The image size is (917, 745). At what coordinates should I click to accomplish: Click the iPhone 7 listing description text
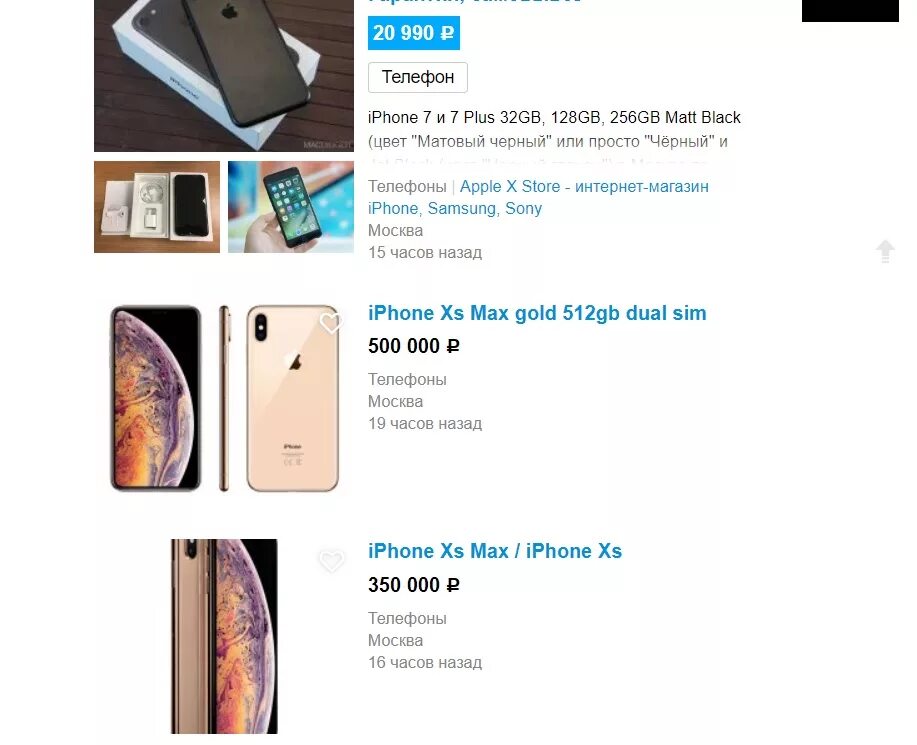pos(554,129)
